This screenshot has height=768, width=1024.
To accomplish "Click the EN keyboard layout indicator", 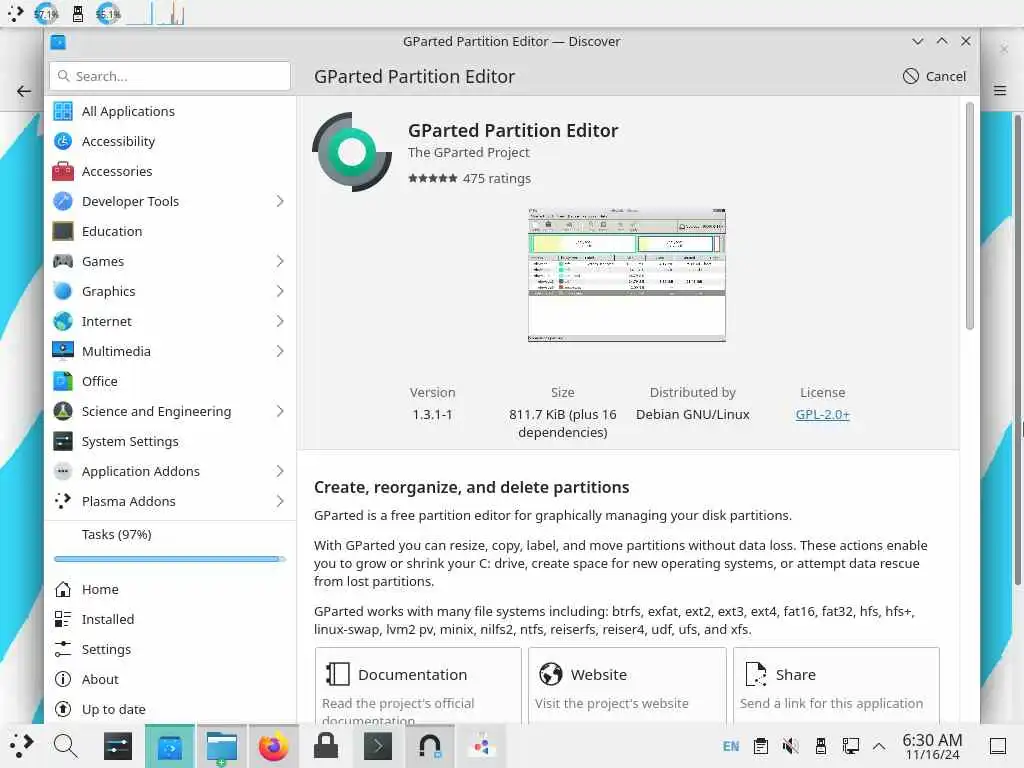I will [731, 746].
